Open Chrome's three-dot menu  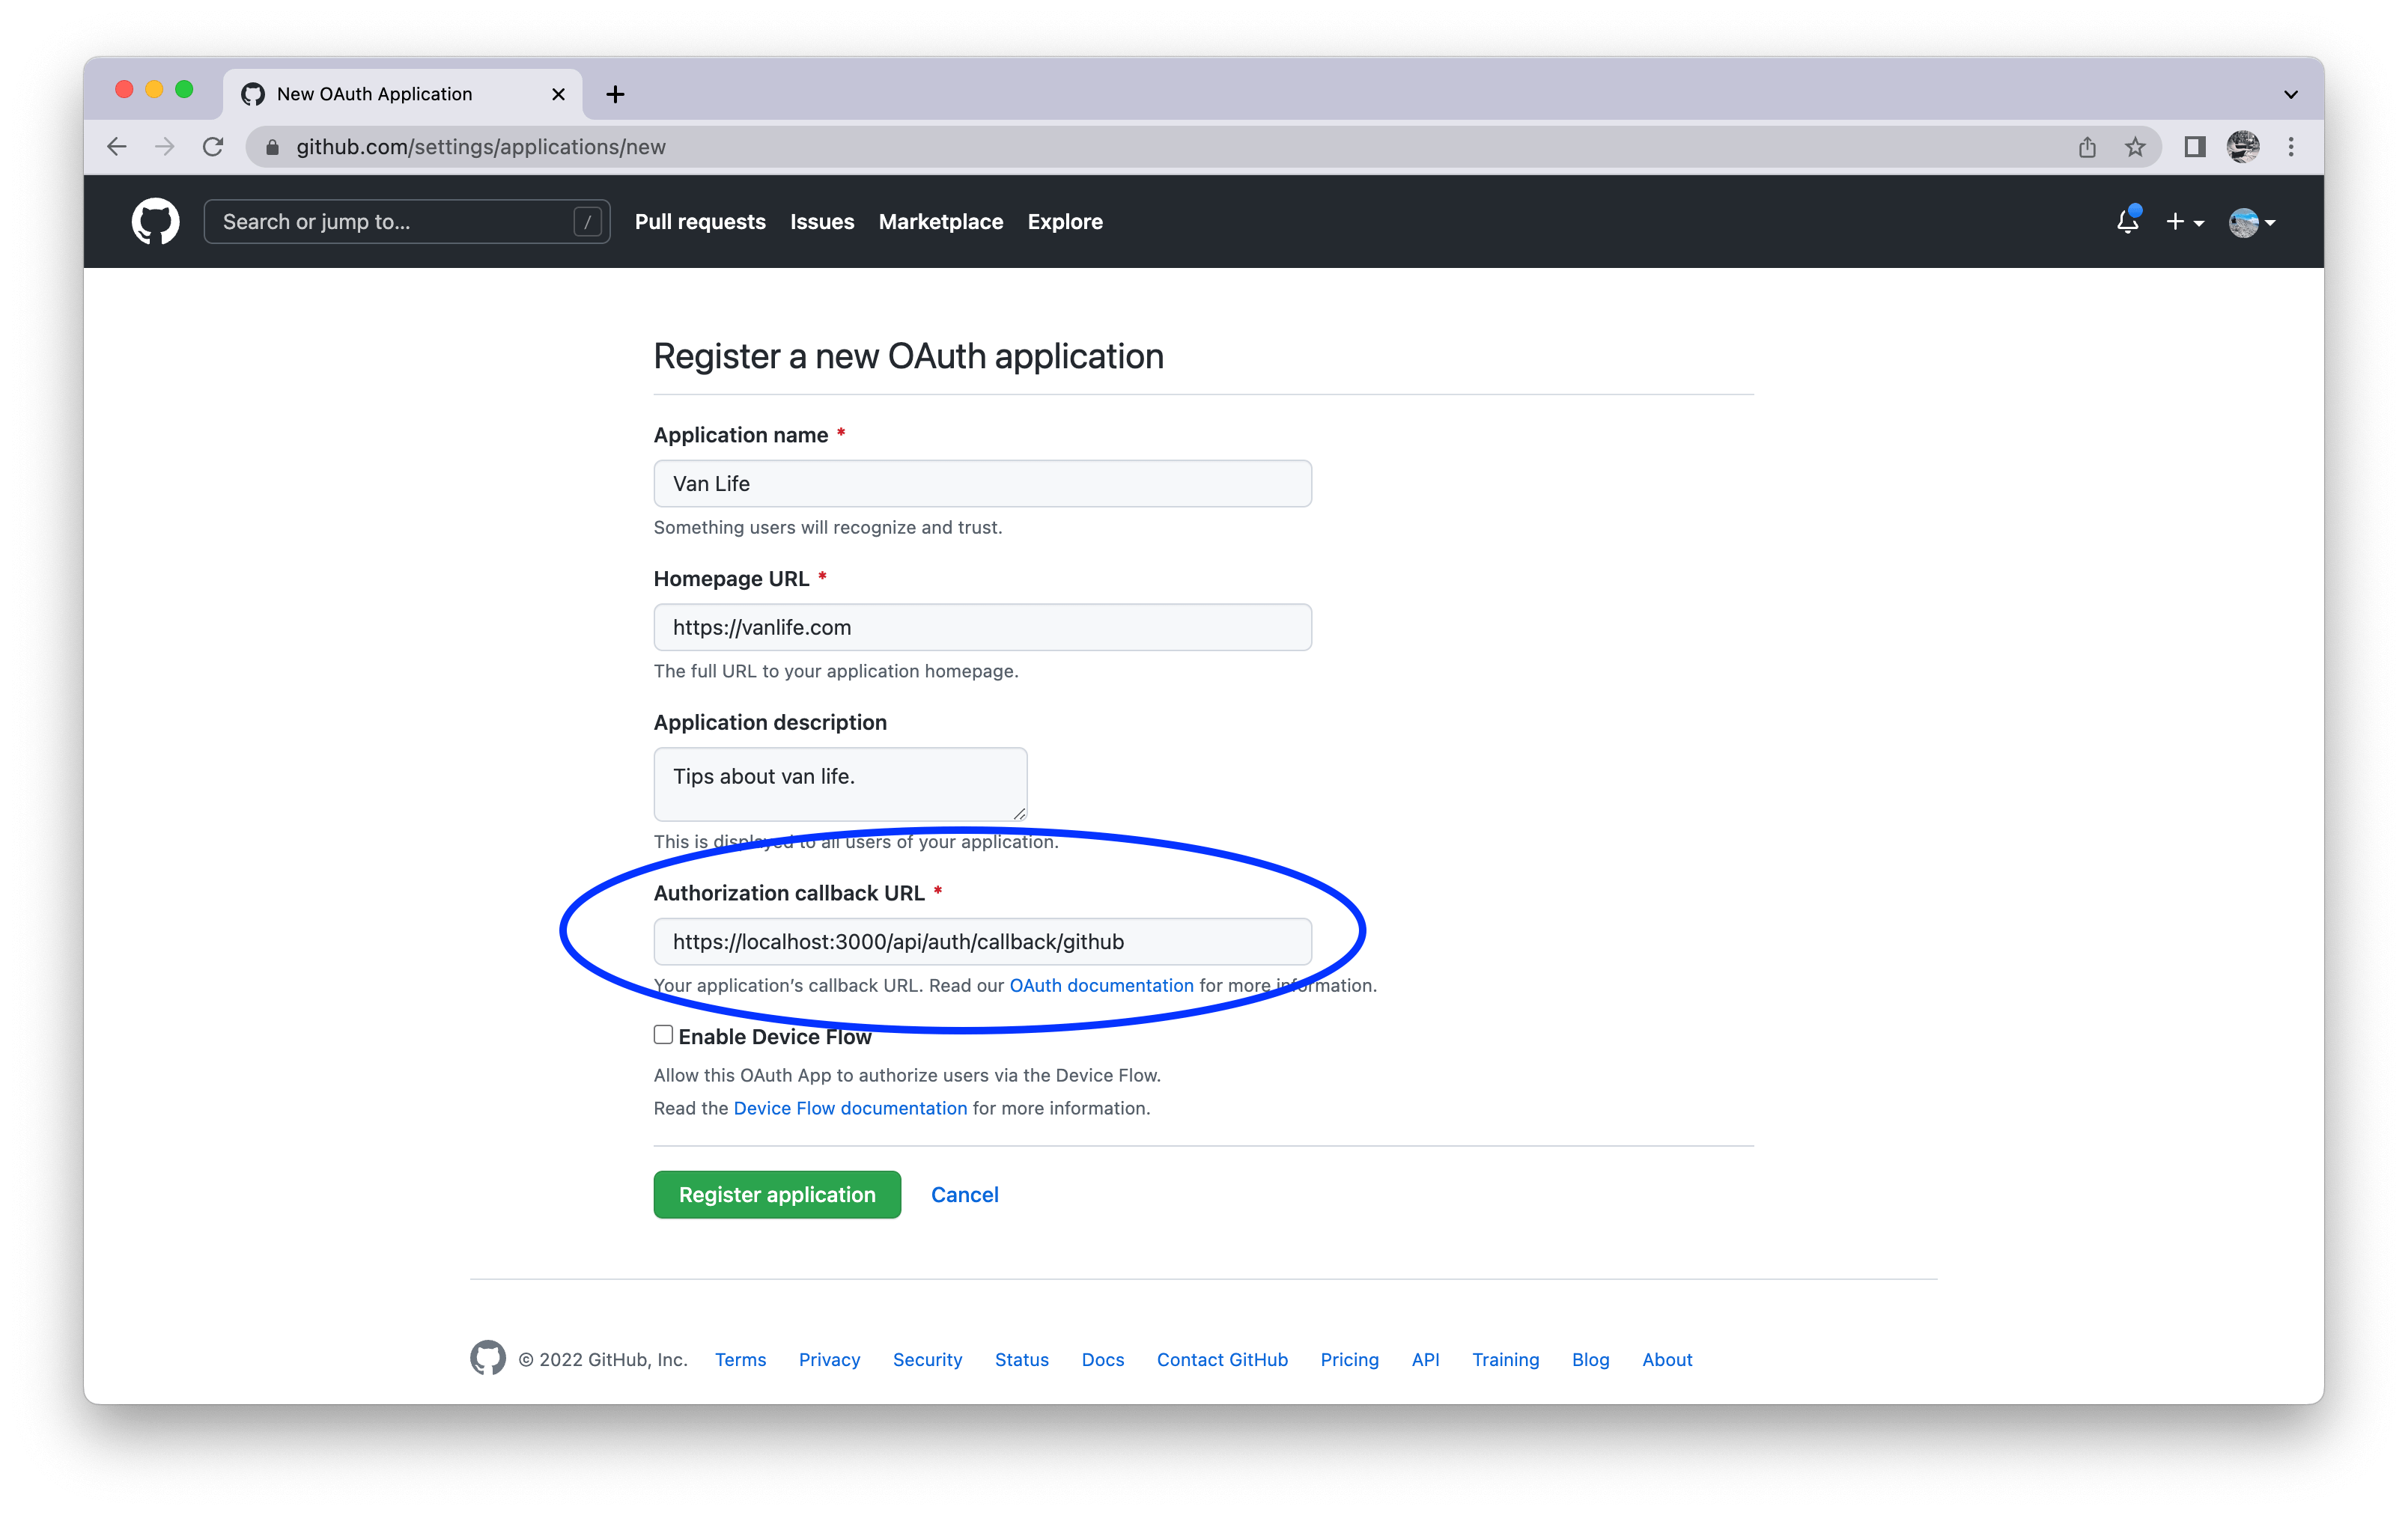(2291, 147)
